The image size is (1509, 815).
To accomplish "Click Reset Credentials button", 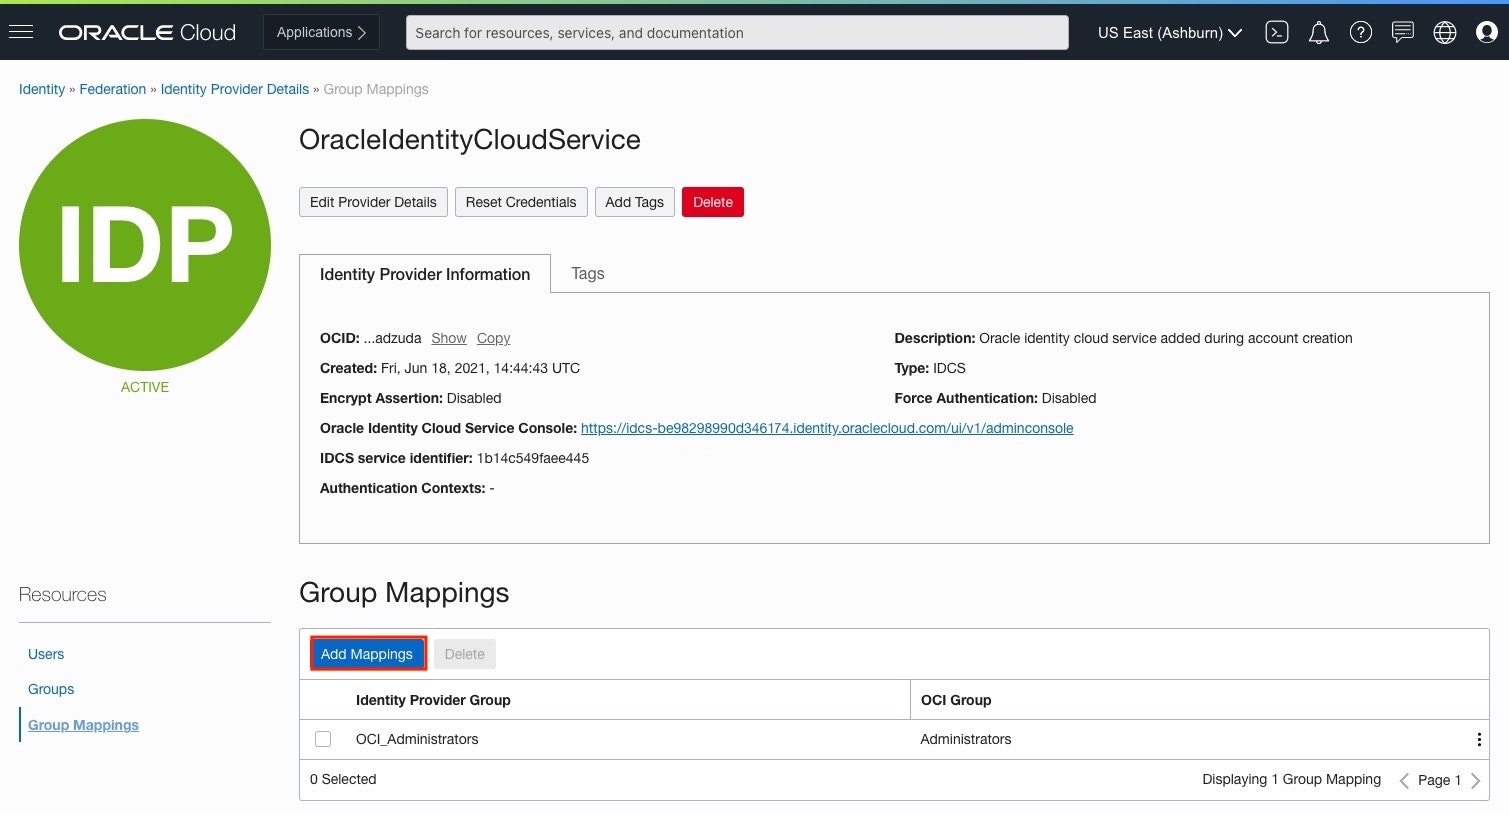I will [521, 202].
